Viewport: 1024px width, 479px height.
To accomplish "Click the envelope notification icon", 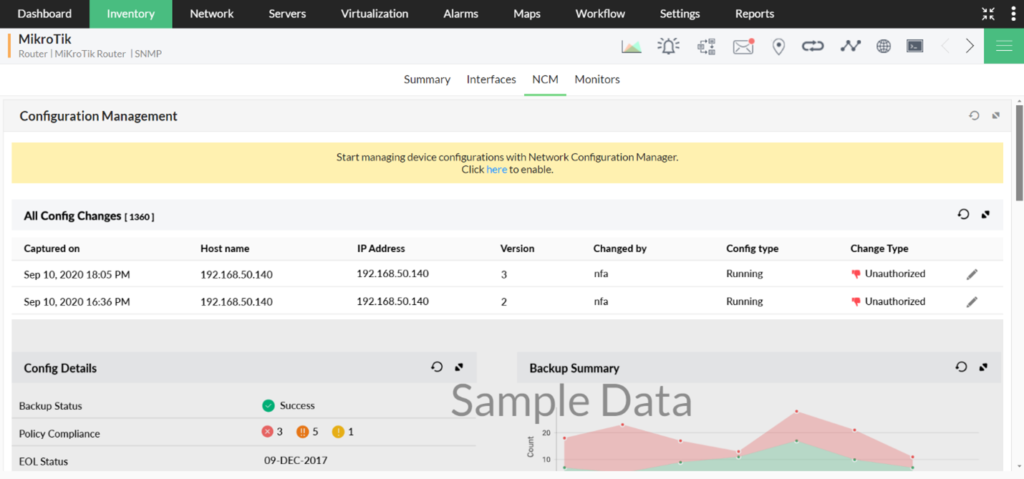I will tap(743, 46).
